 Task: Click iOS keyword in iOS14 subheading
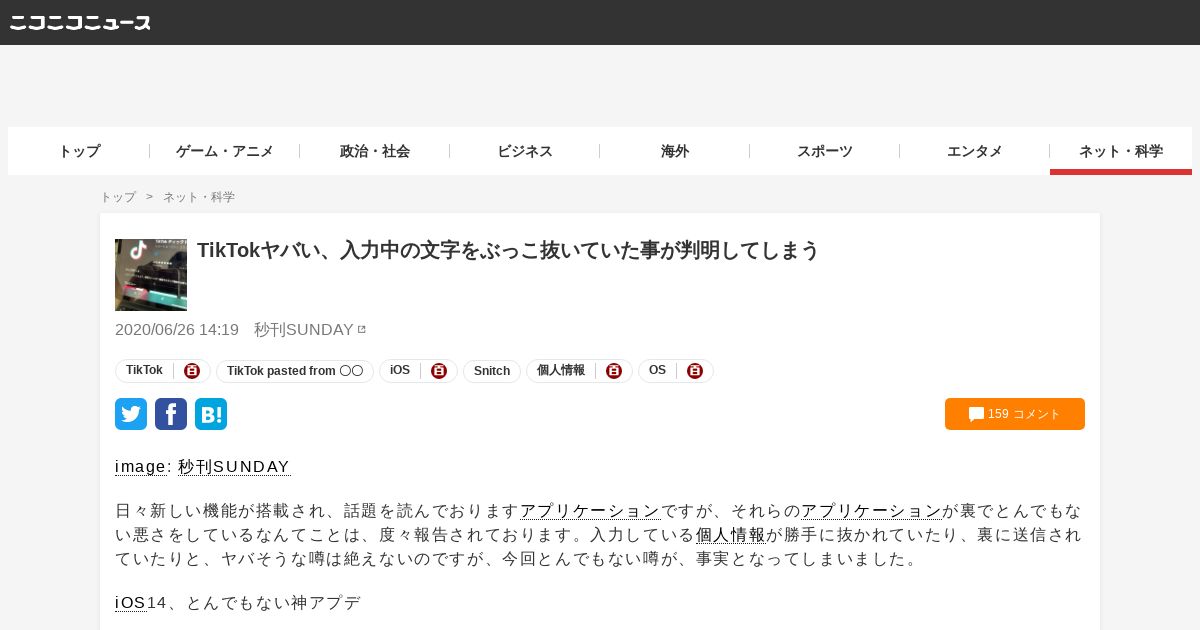tap(131, 603)
